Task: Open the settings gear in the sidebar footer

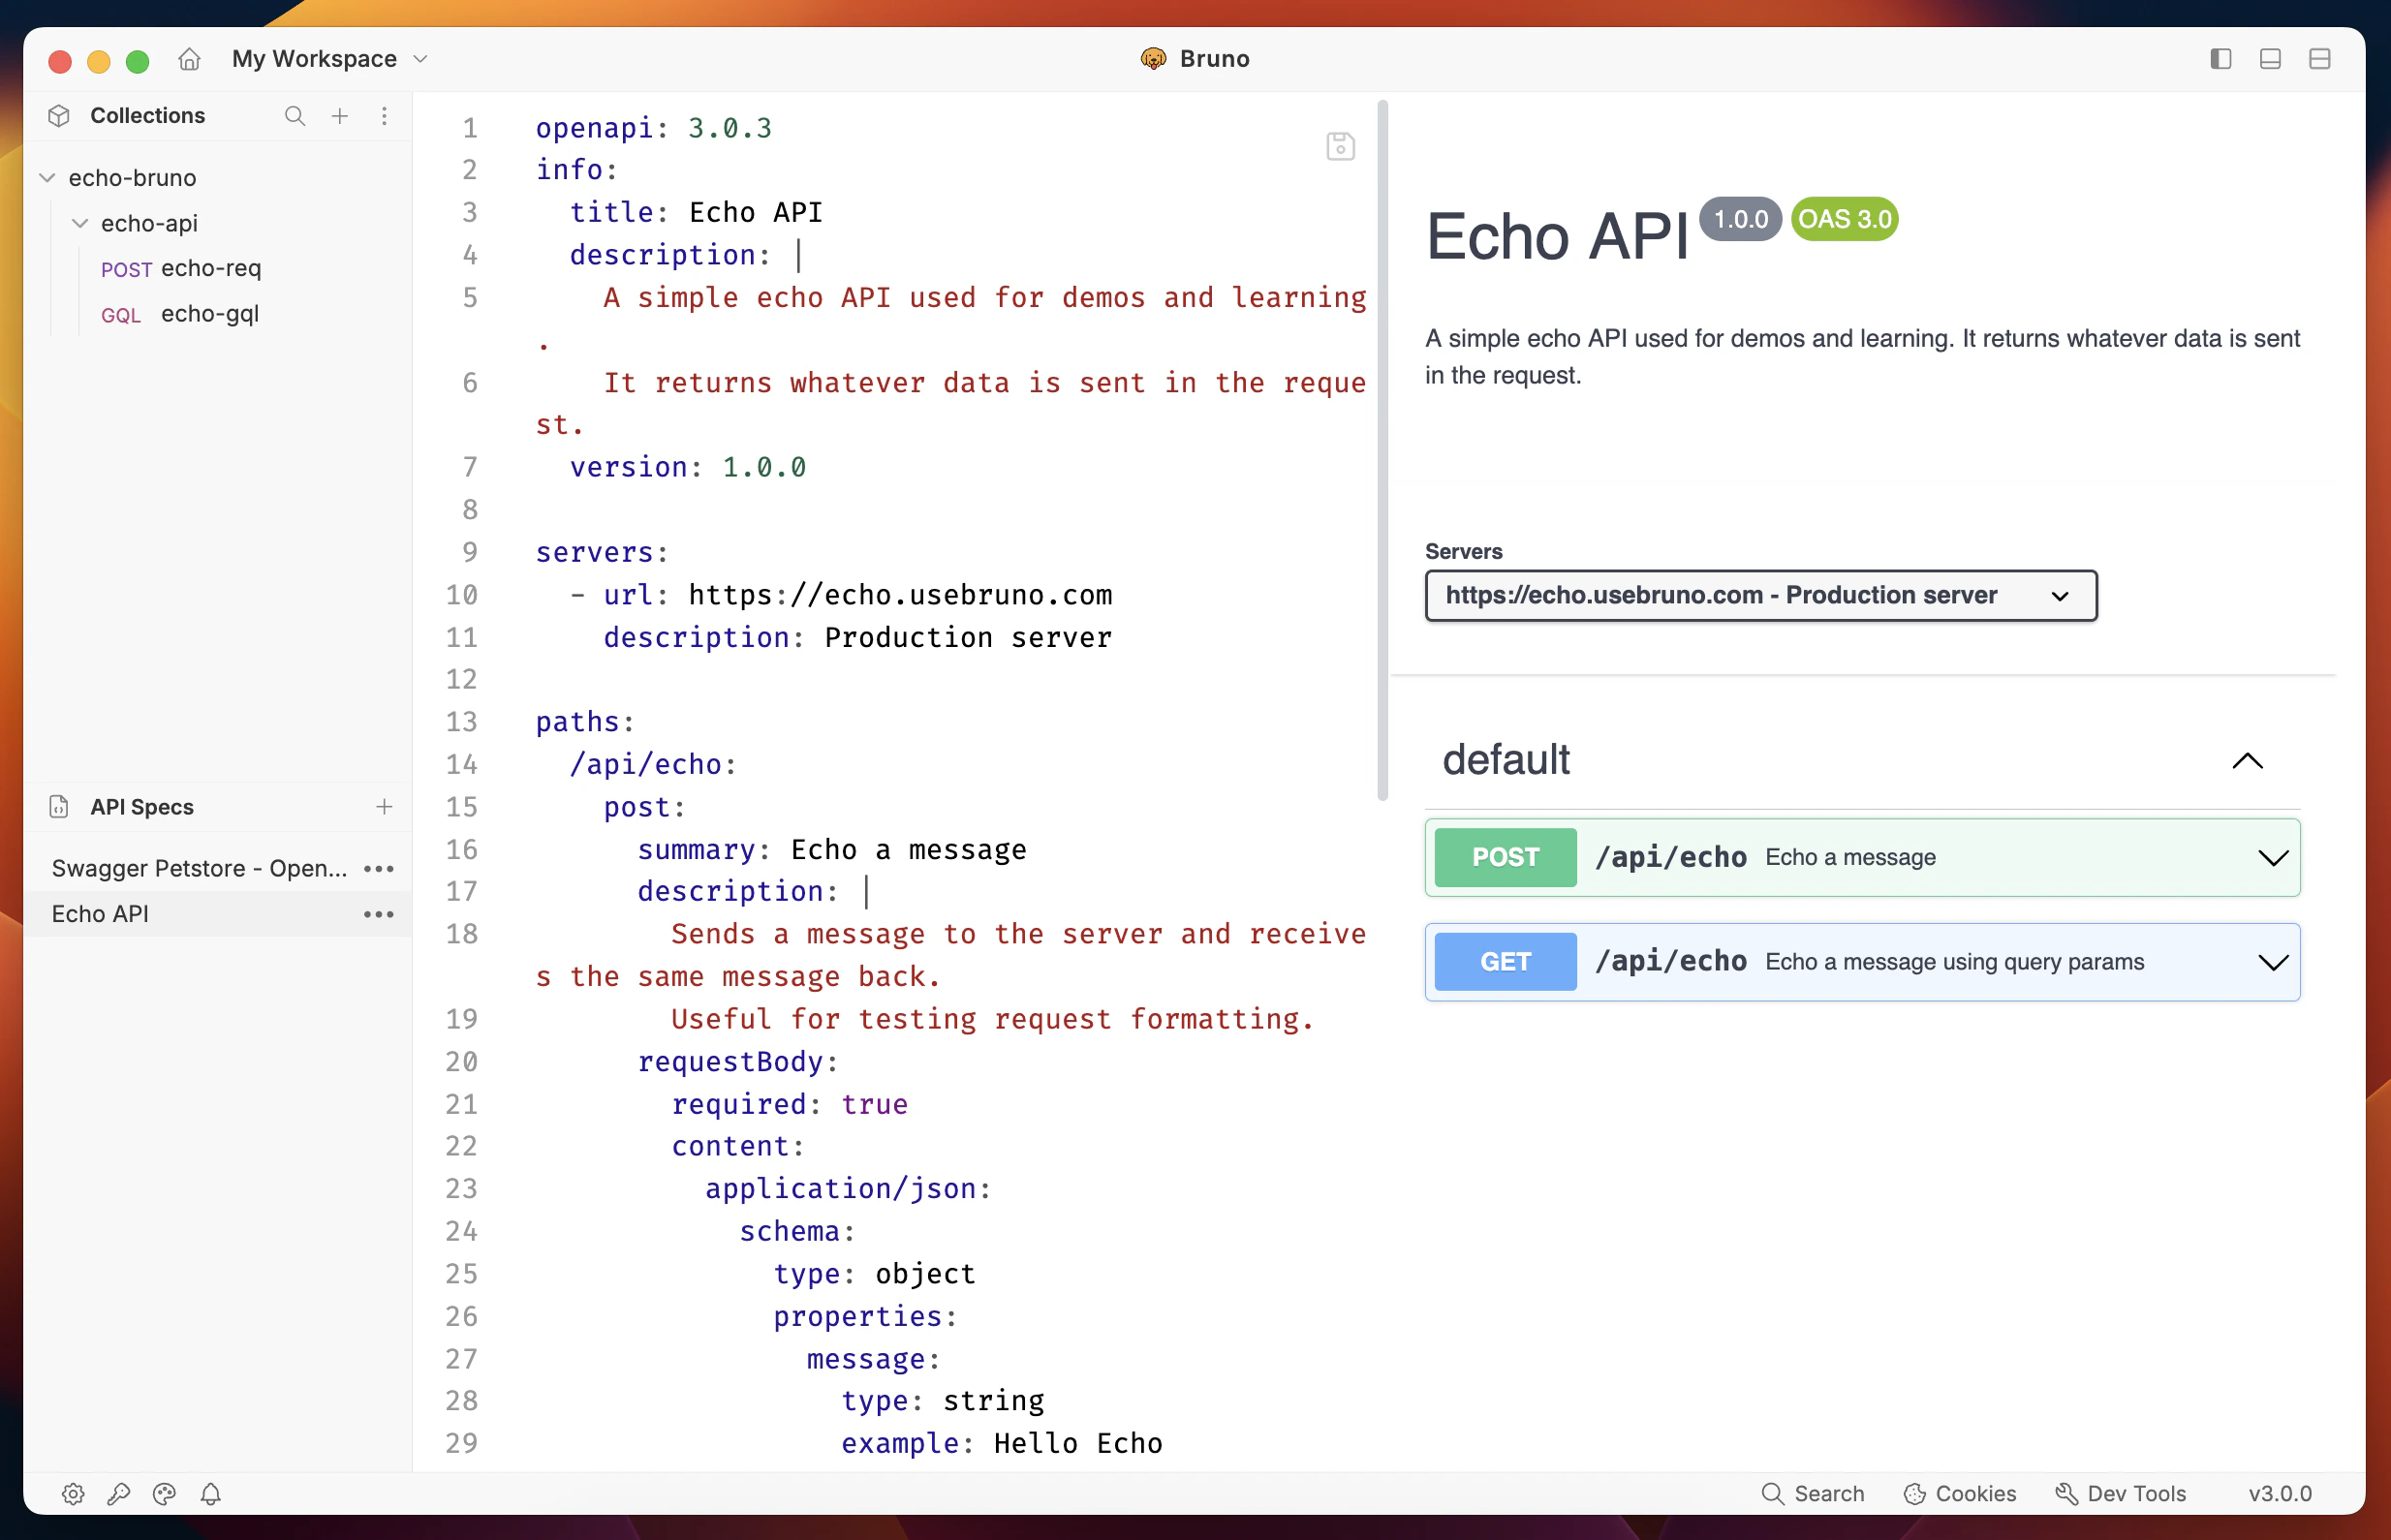Action: pos(73,1493)
